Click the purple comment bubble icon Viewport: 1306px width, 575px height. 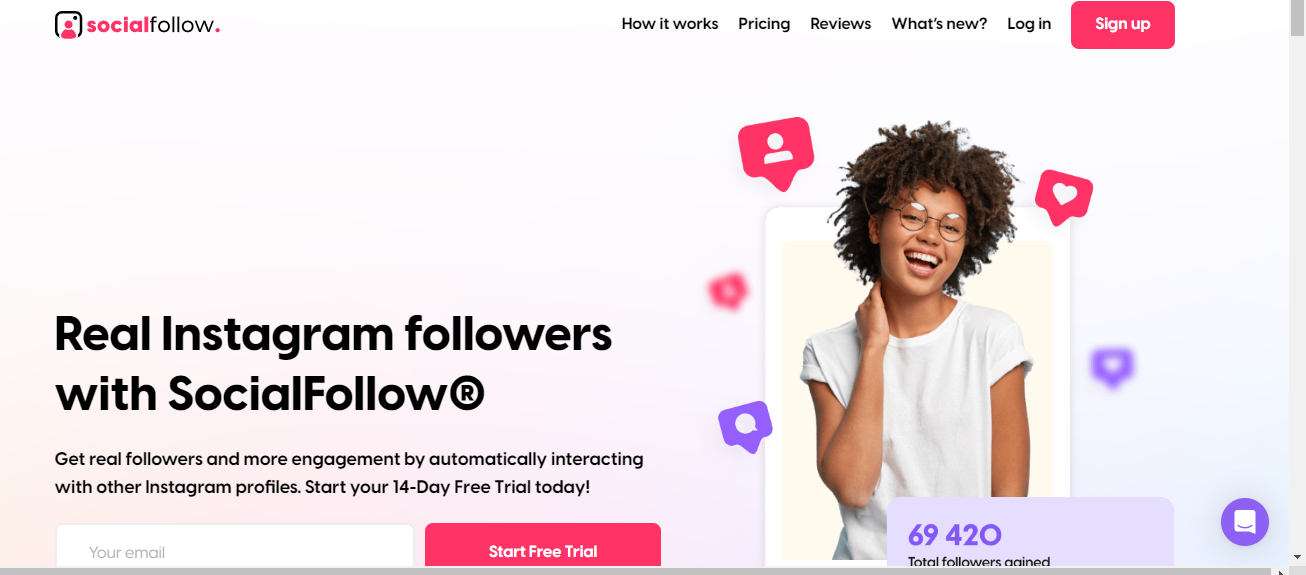[746, 426]
